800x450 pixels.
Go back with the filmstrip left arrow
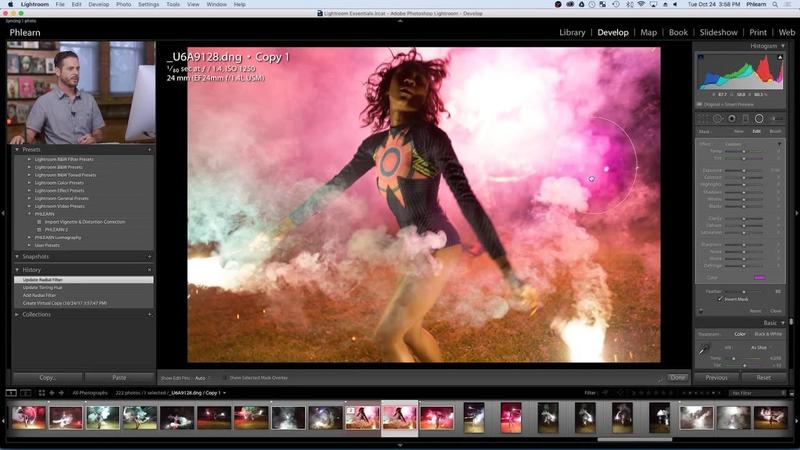52,393
